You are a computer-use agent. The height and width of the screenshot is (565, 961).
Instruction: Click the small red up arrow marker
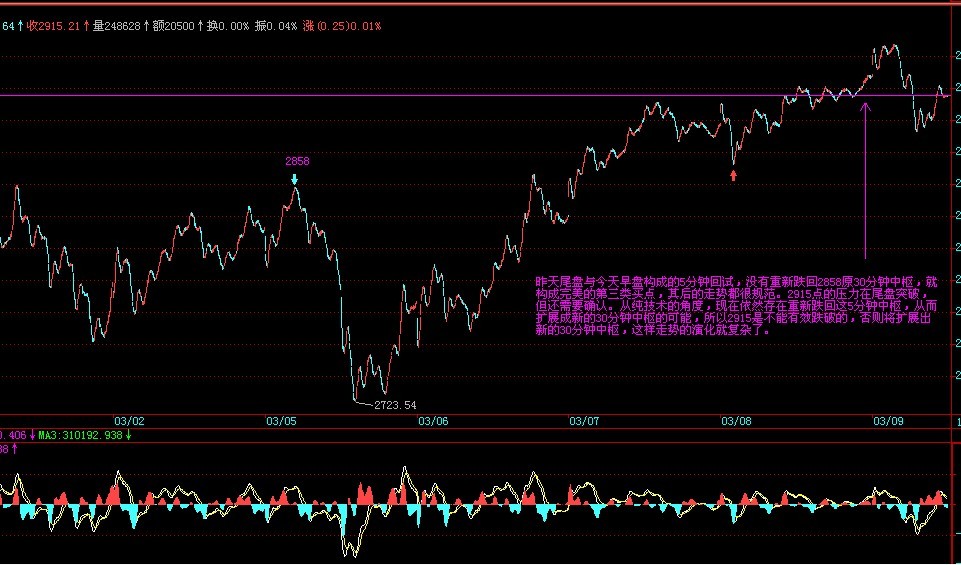pyautogui.click(x=734, y=176)
